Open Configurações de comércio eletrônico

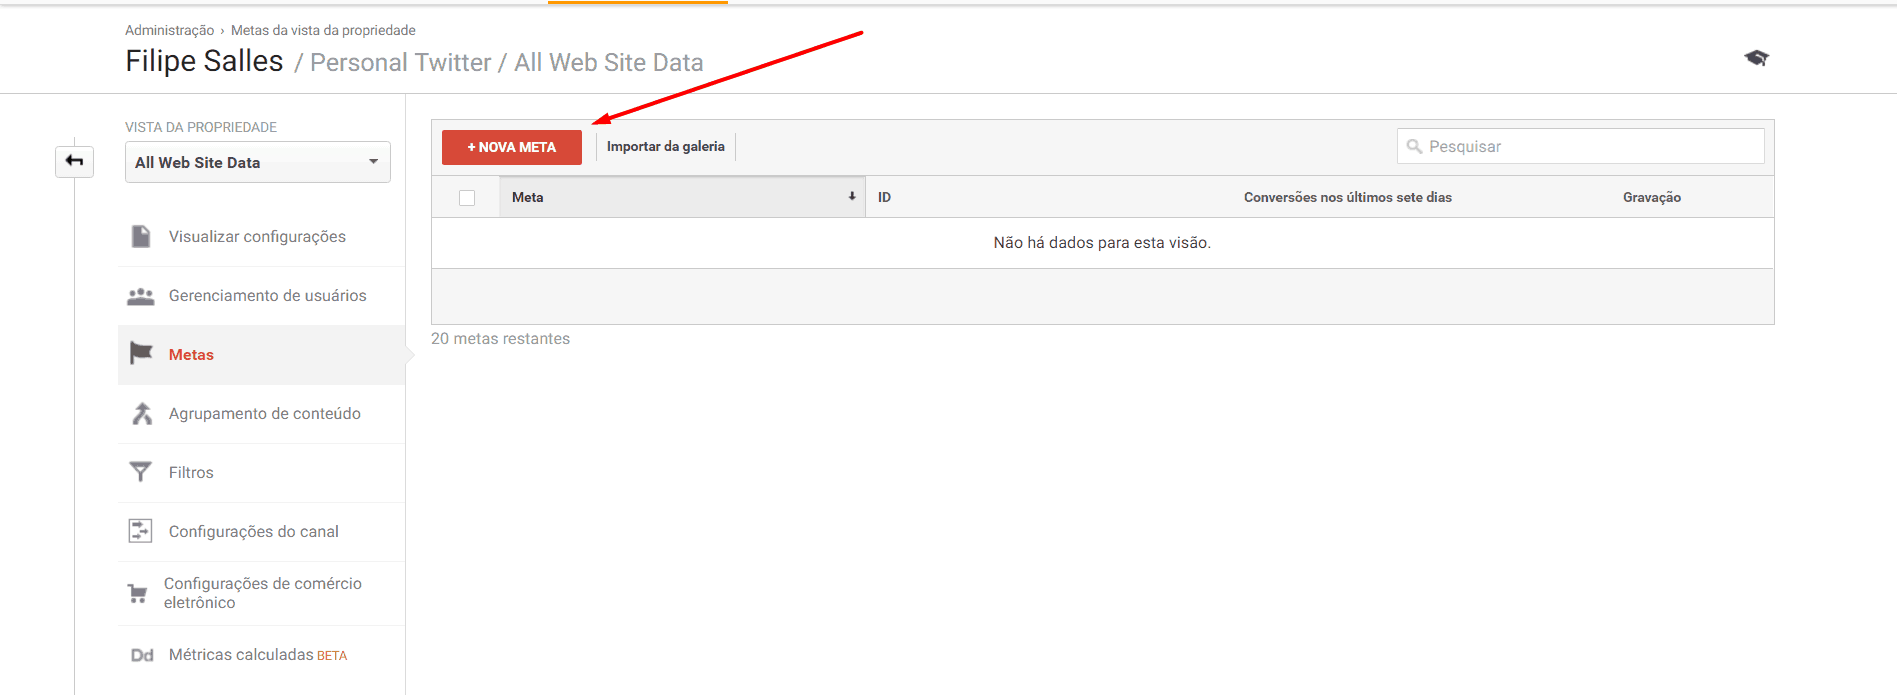point(263,593)
